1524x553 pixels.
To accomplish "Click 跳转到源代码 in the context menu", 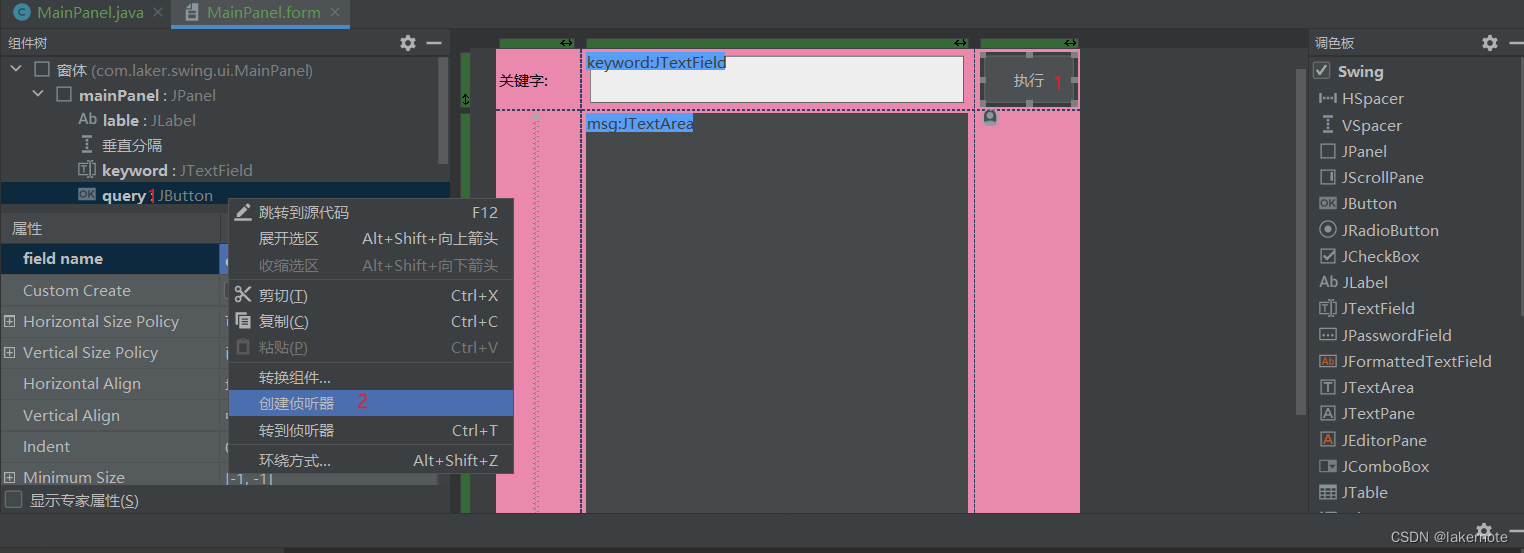I will click(303, 213).
